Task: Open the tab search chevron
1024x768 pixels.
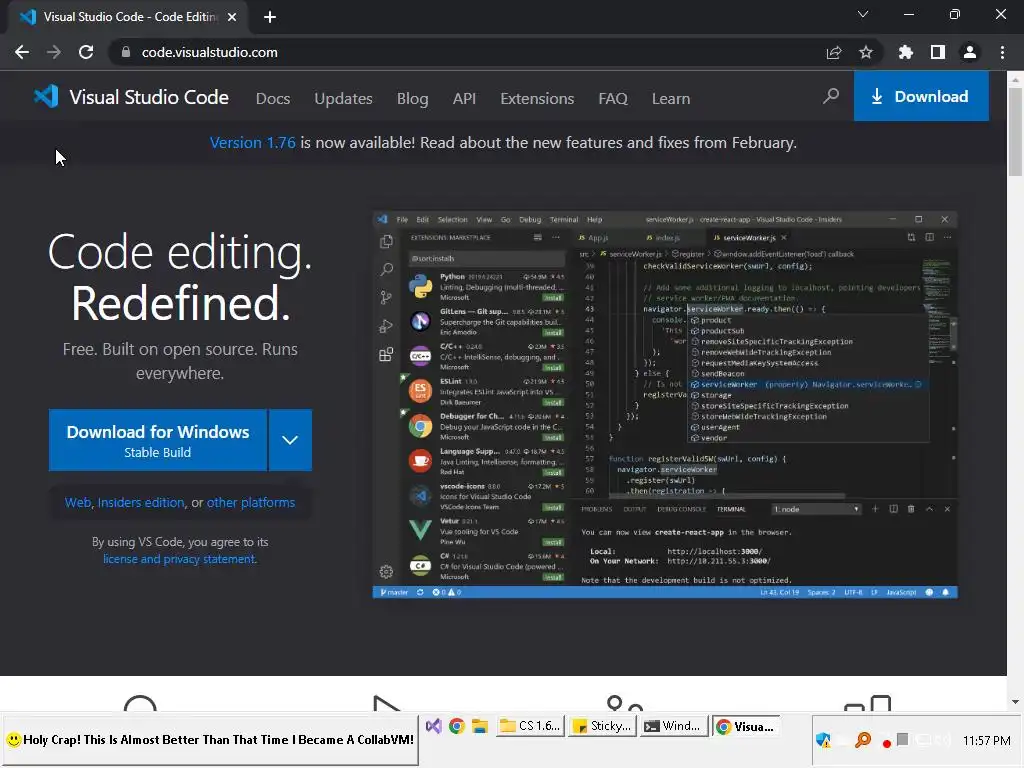Action: tap(863, 14)
